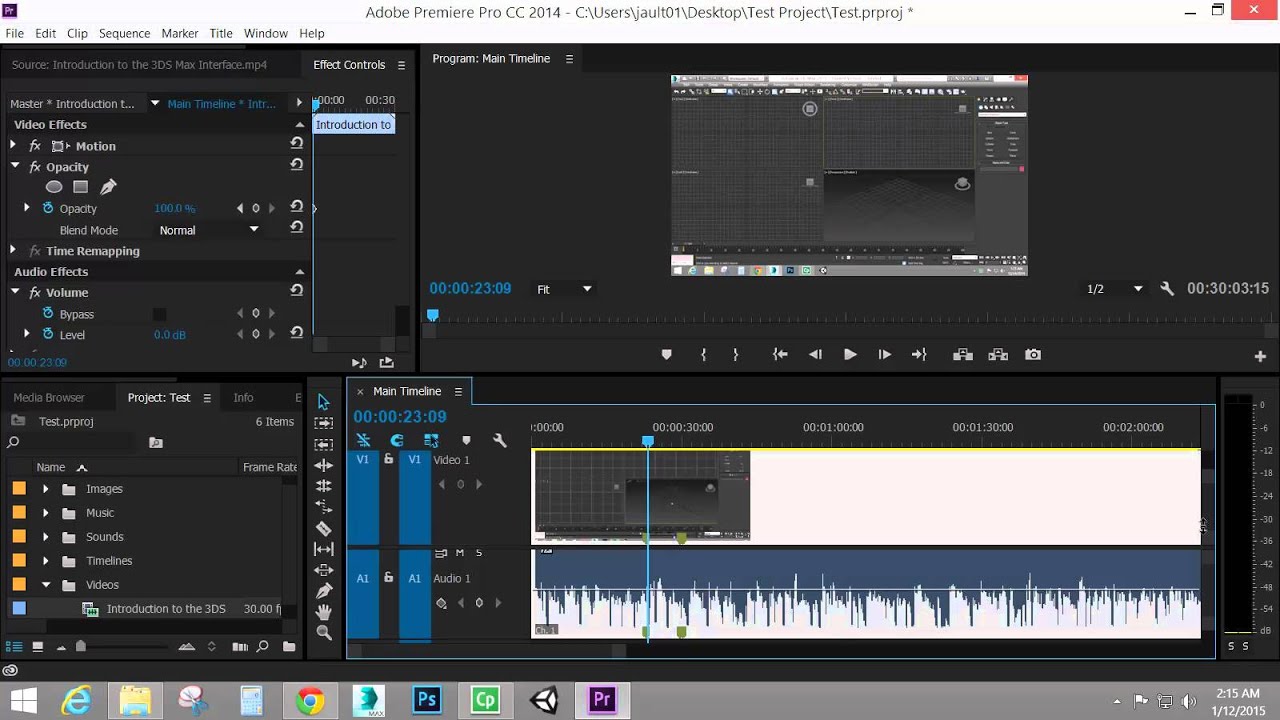Screen dimensions: 1280x720
Task: Open timeline display settings wrench
Action: click(x=500, y=440)
